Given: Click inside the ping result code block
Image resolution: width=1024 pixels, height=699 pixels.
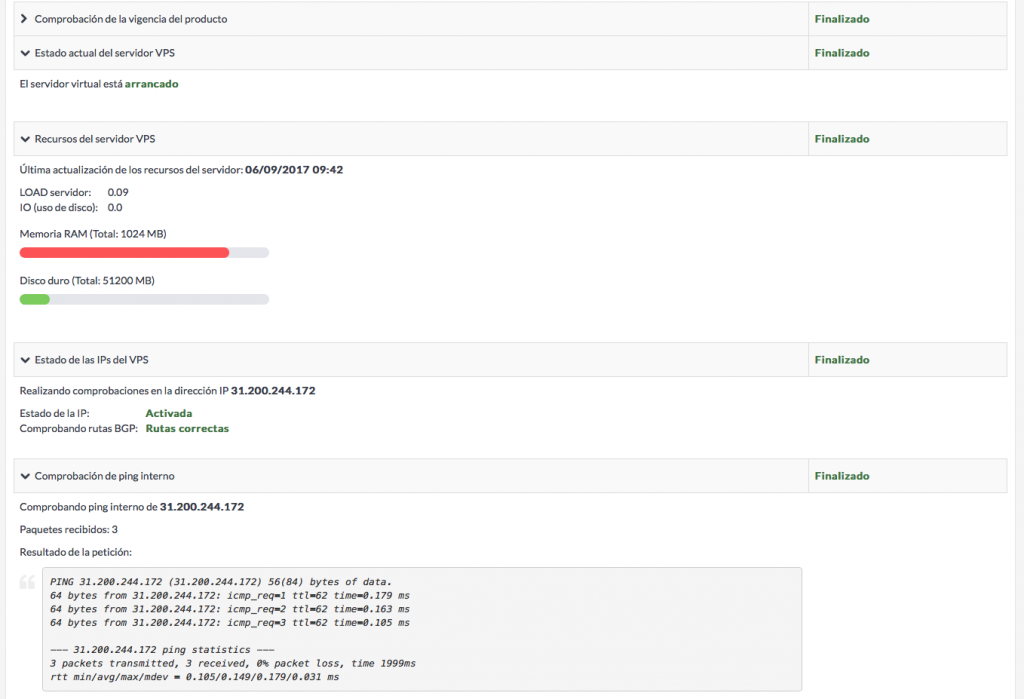Looking at the screenshot, I should click(x=420, y=628).
